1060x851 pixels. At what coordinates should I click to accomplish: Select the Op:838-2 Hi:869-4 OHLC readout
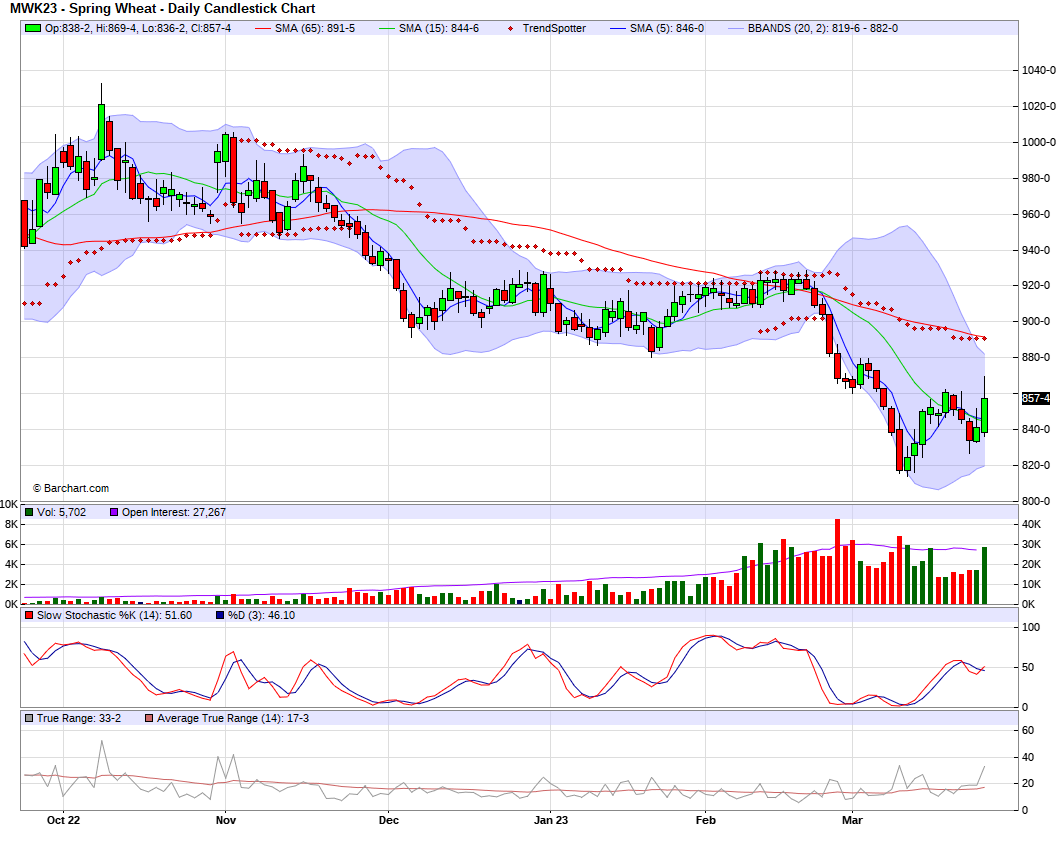(138, 28)
